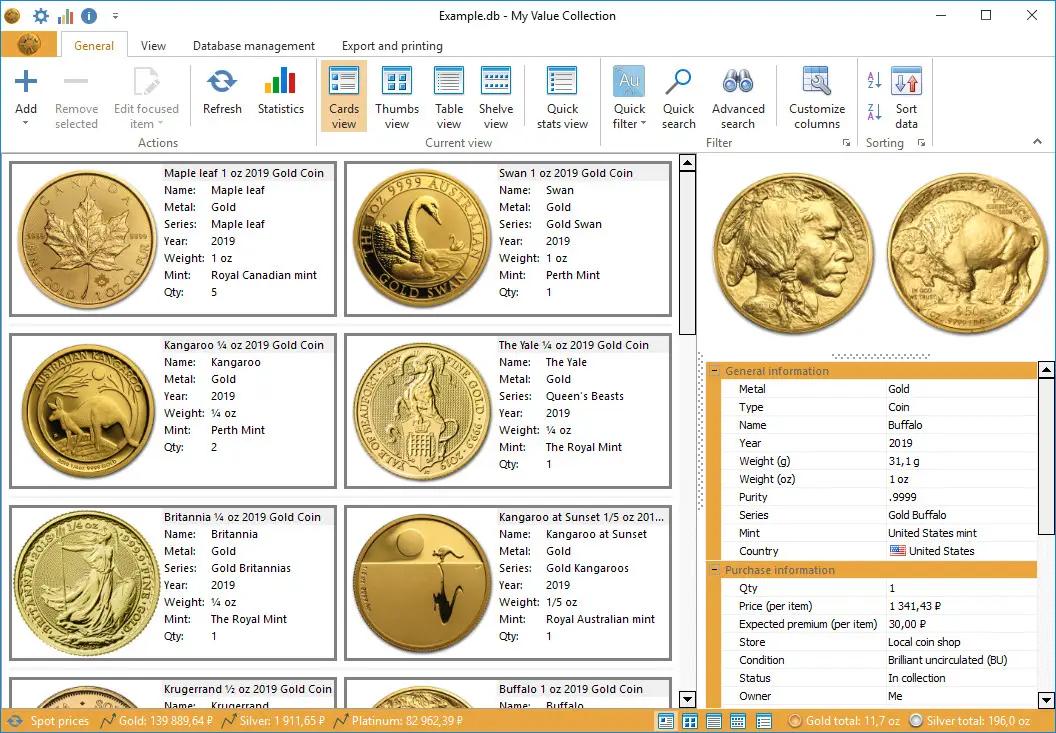Click the Remove selected button
The width and height of the screenshot is (1056, 733).
pyautogui.click(x=76, y=96)
